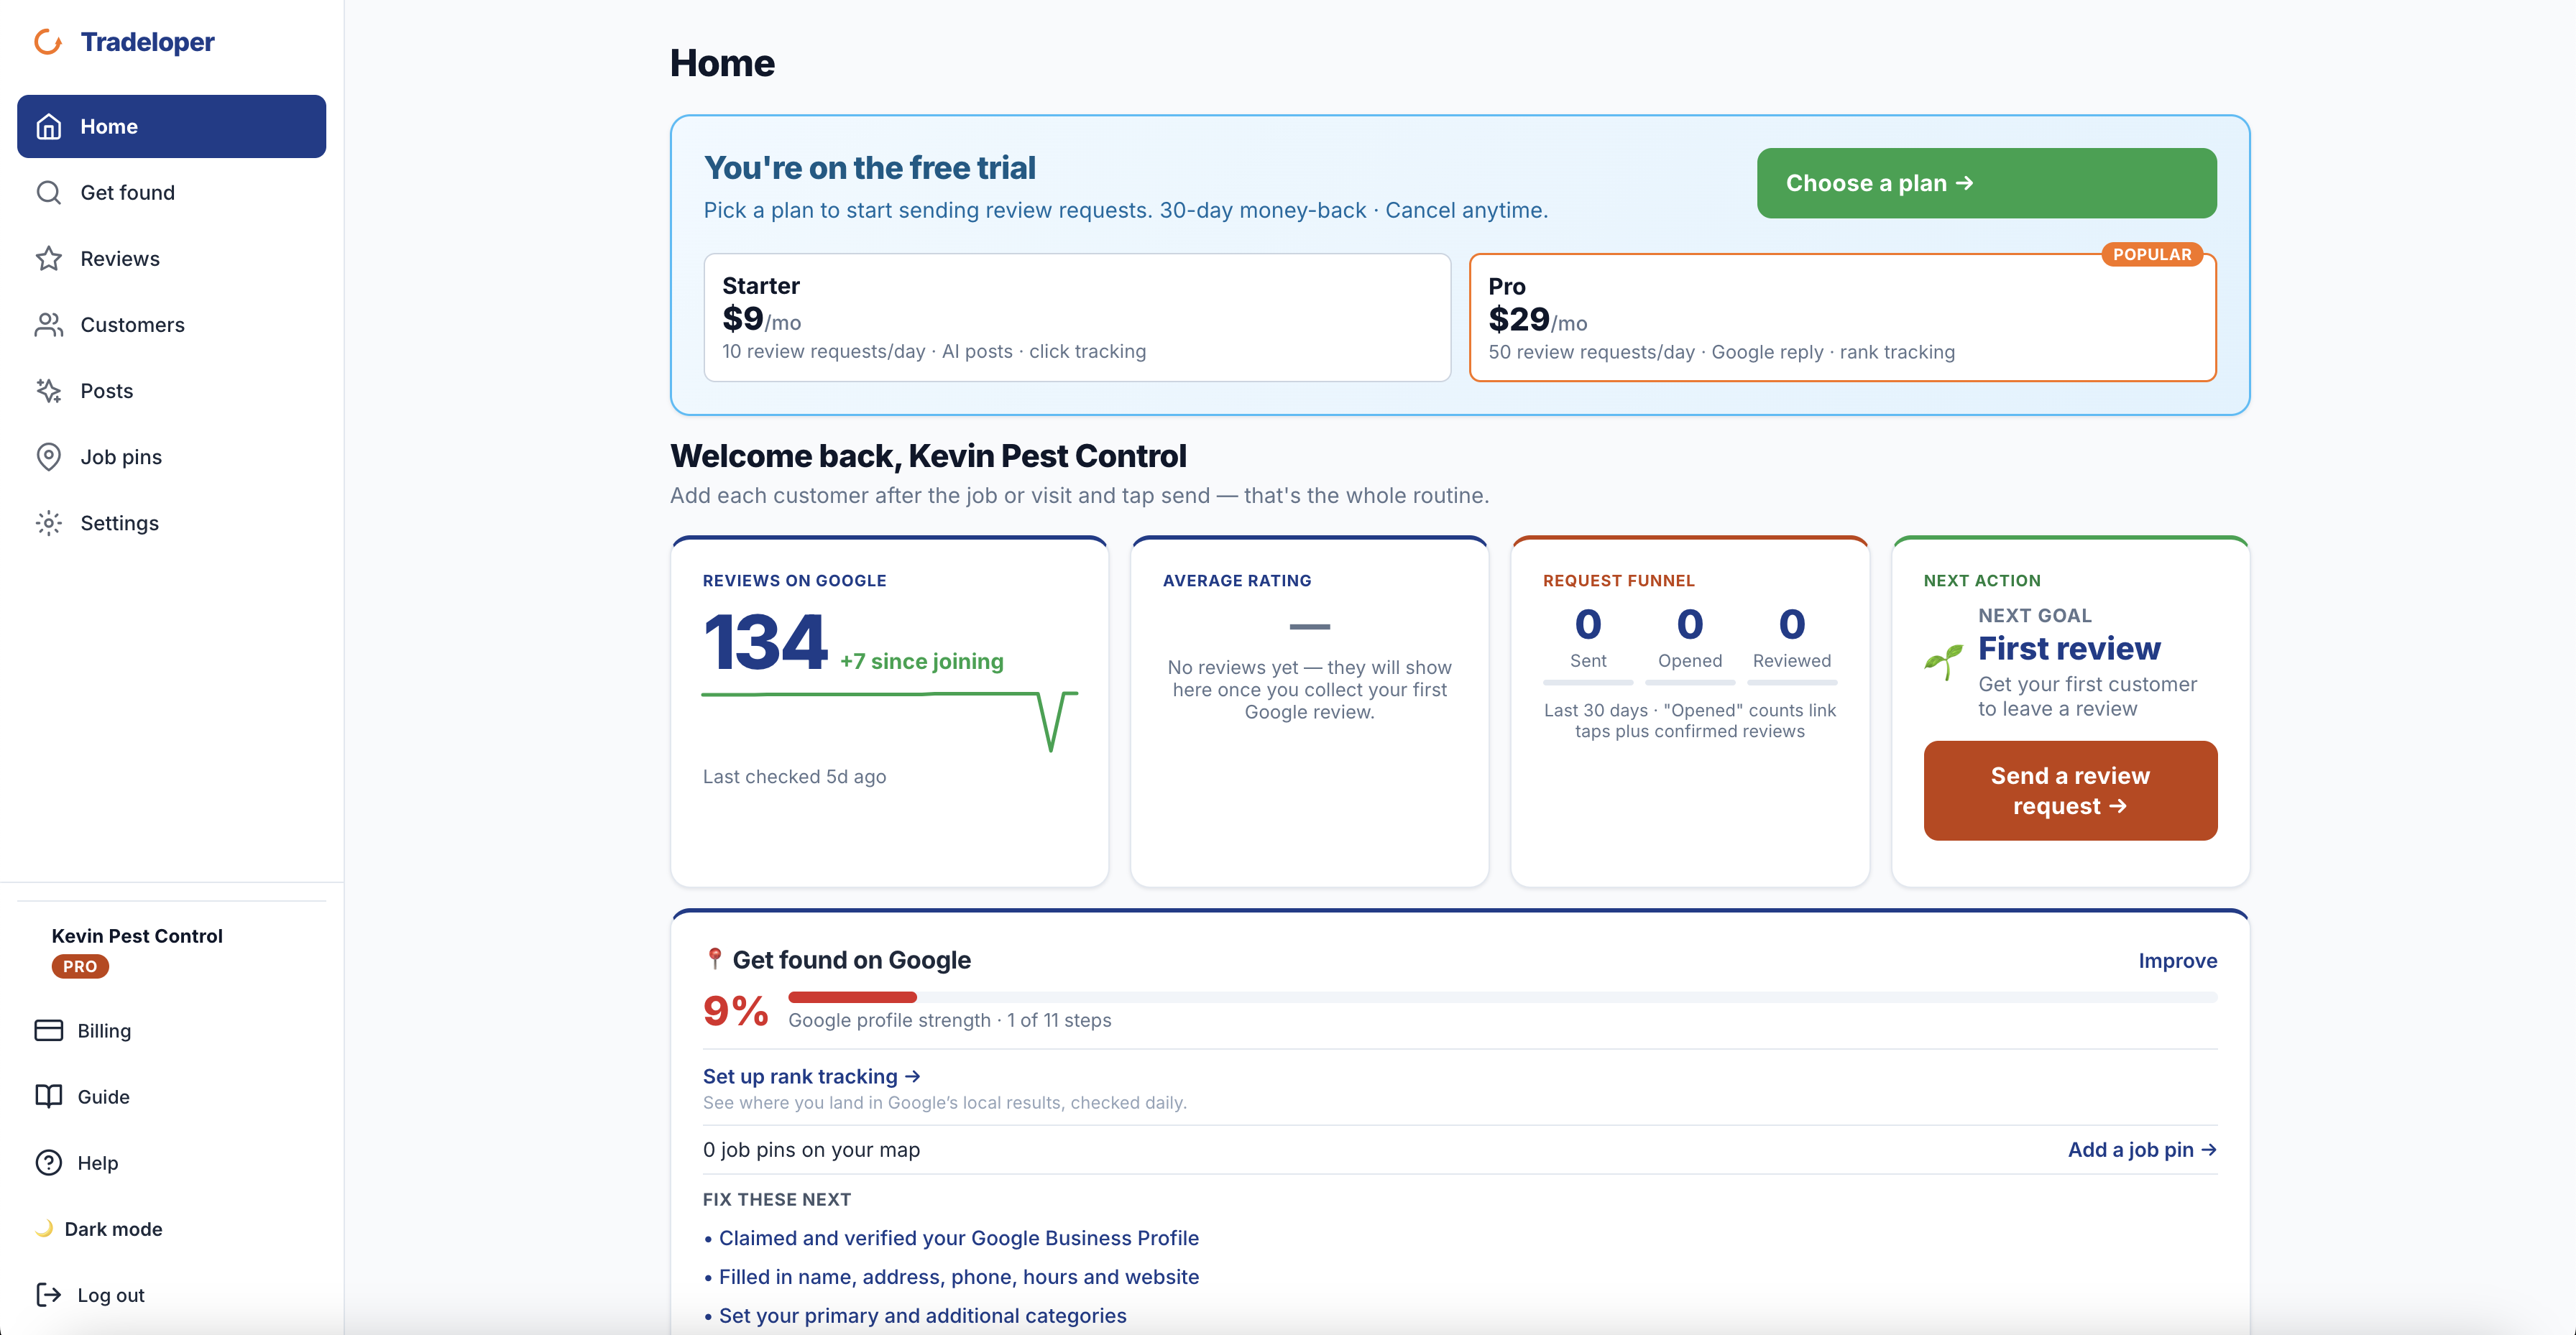Click Filled in name, address, phone item
The image size is (2576, 1335).
958,1277
